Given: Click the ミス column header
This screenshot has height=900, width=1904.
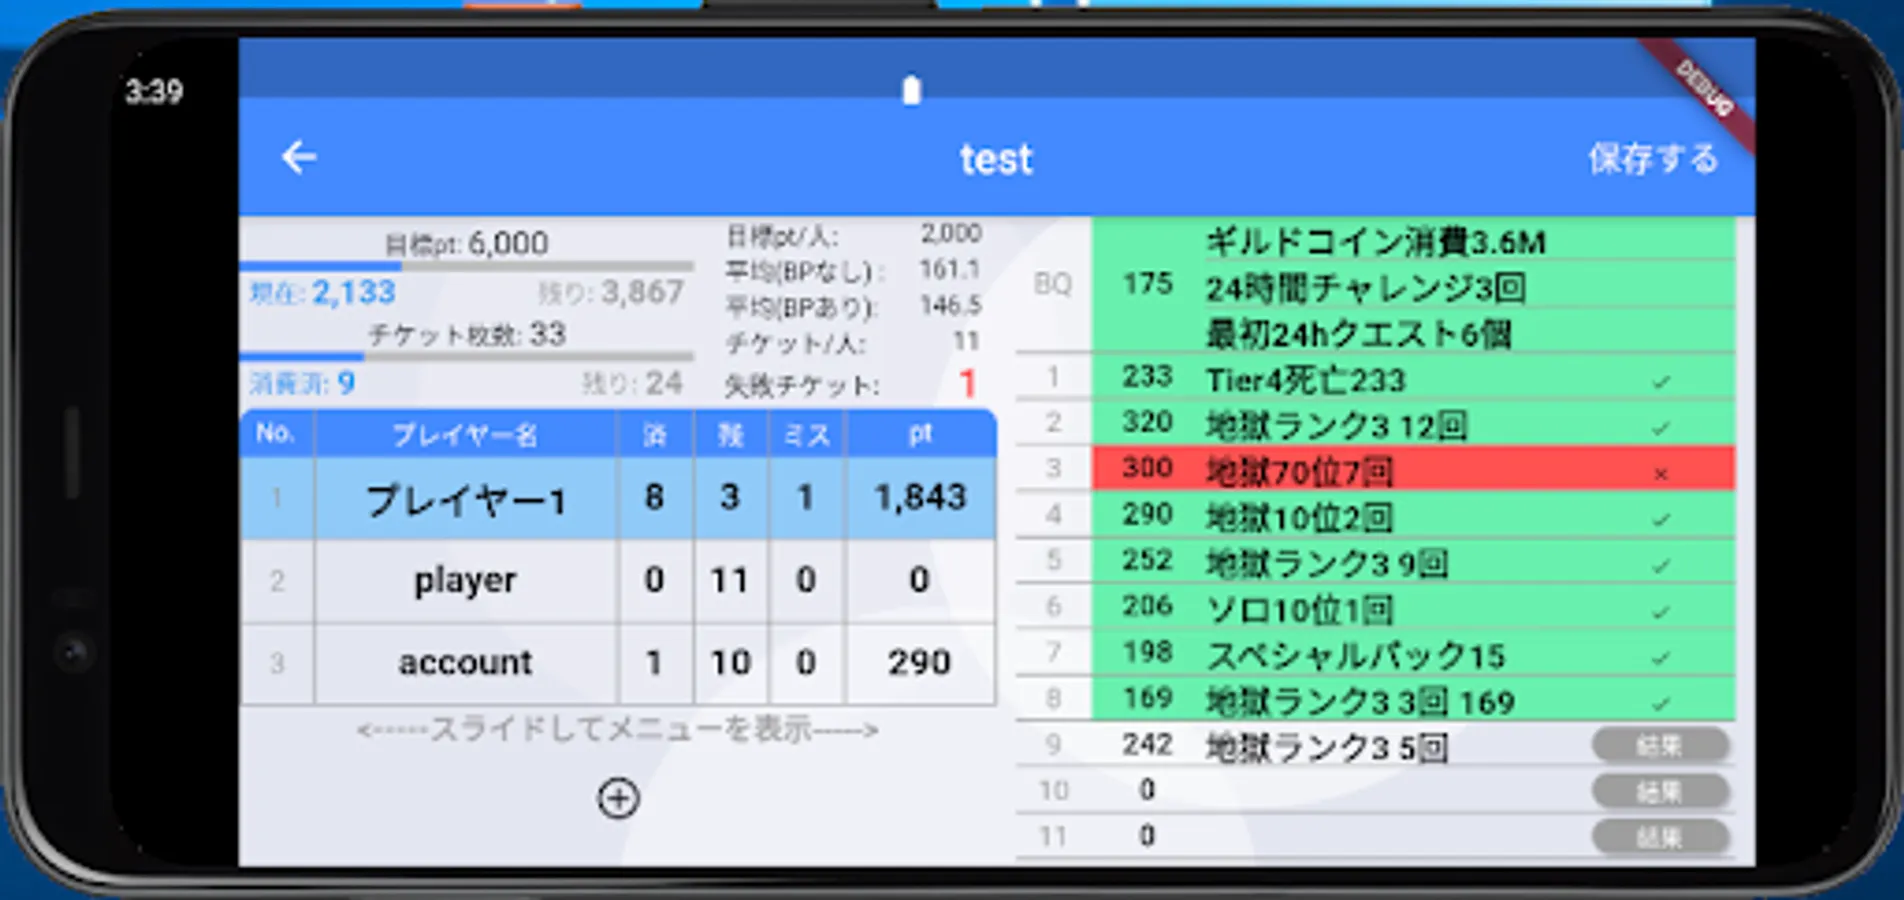Looking at the screenshot, I should (x=807, y=434).
